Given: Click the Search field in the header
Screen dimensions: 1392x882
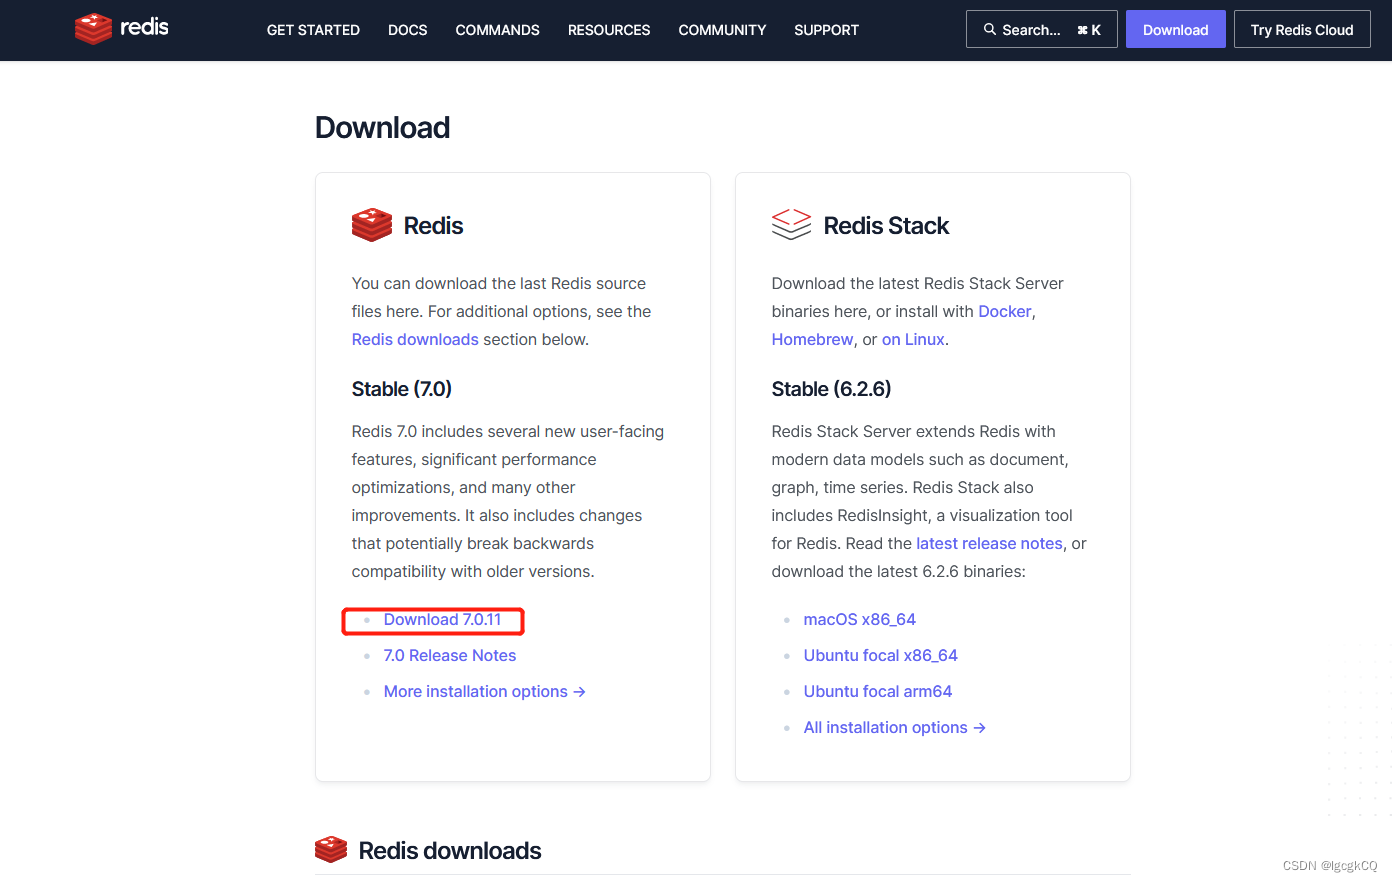Looking at the screenshot, I should tap(1041, 30).
